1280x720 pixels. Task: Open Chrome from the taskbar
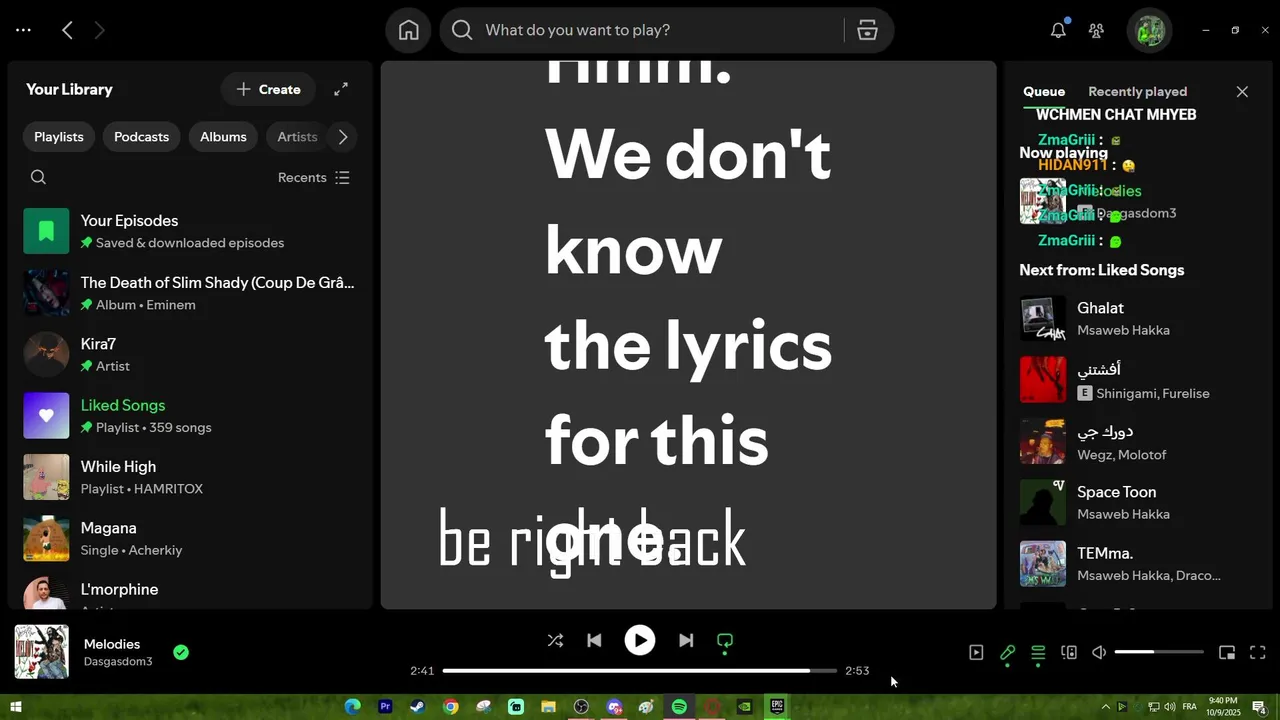(x=450, y=707)
